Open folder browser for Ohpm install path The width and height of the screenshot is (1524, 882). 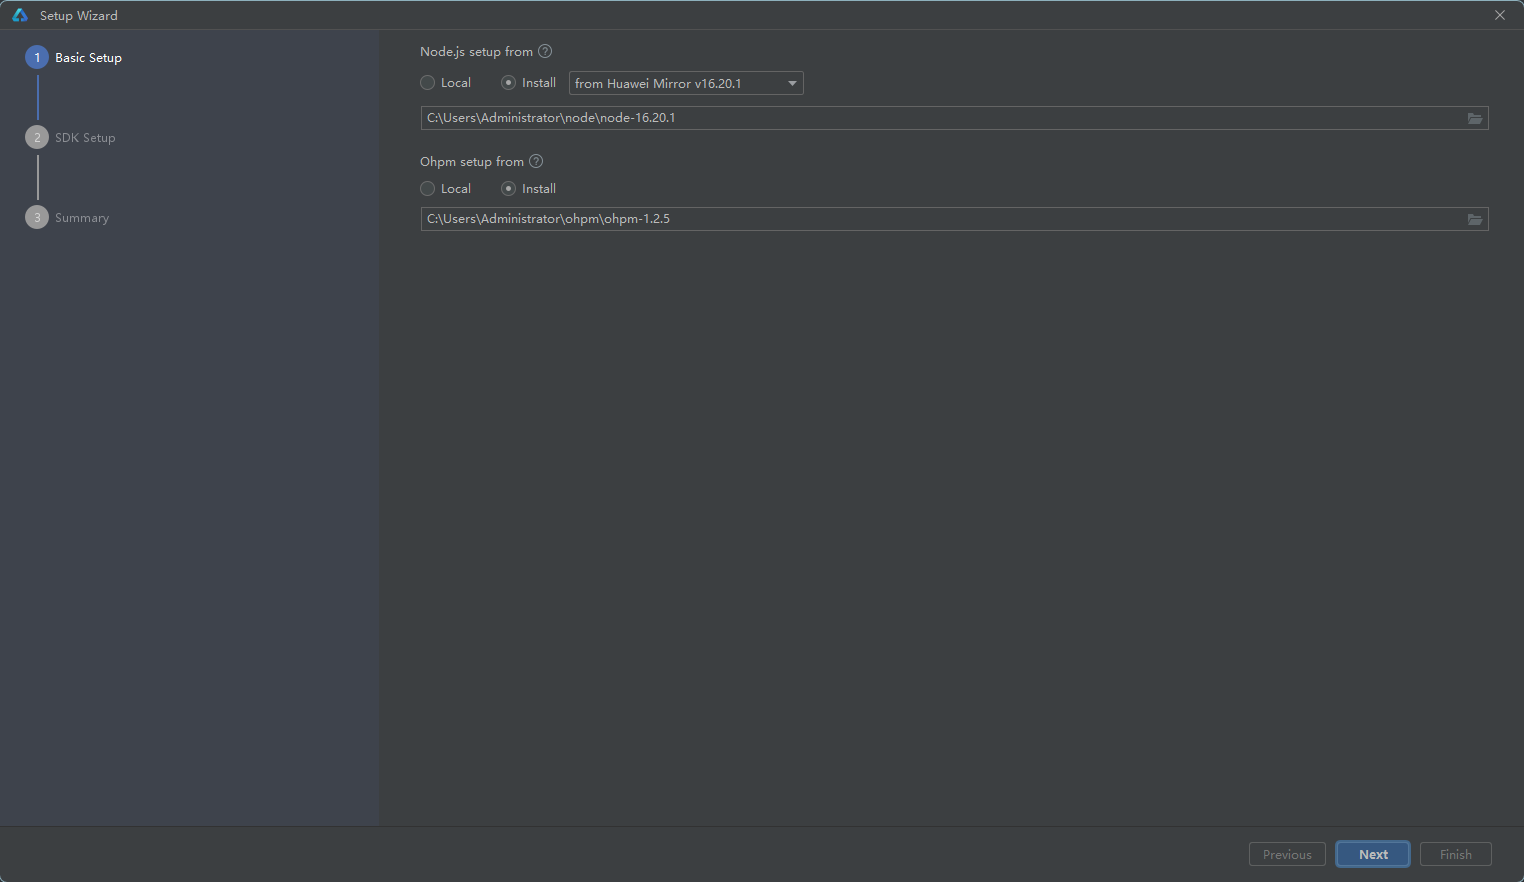click(x=1475, y=219)
